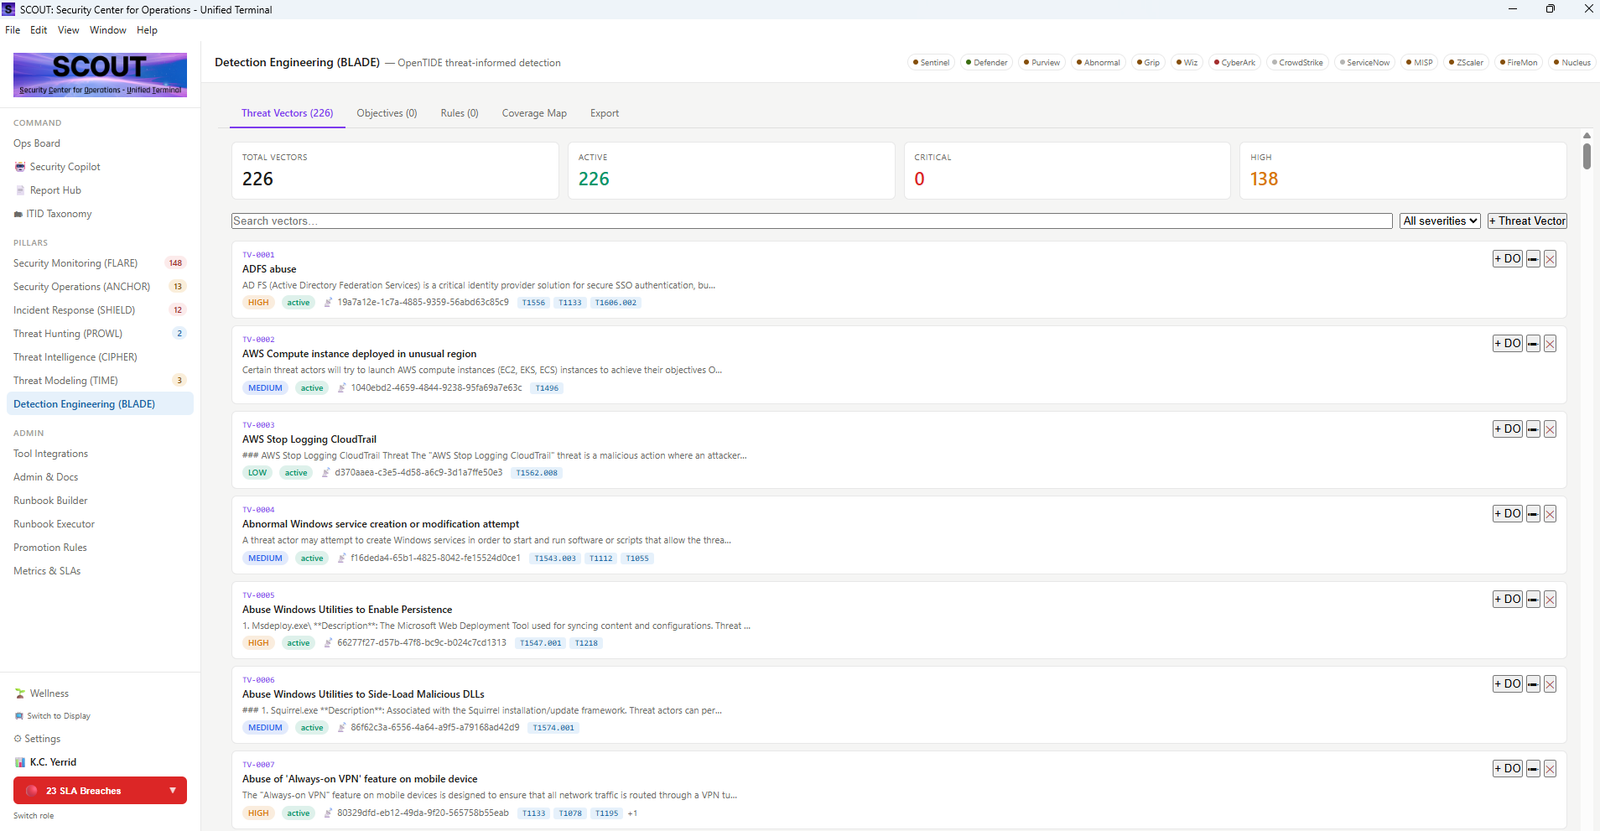
Task: Click the minus button on TV-0002
Action: (x=1533, y=344)
